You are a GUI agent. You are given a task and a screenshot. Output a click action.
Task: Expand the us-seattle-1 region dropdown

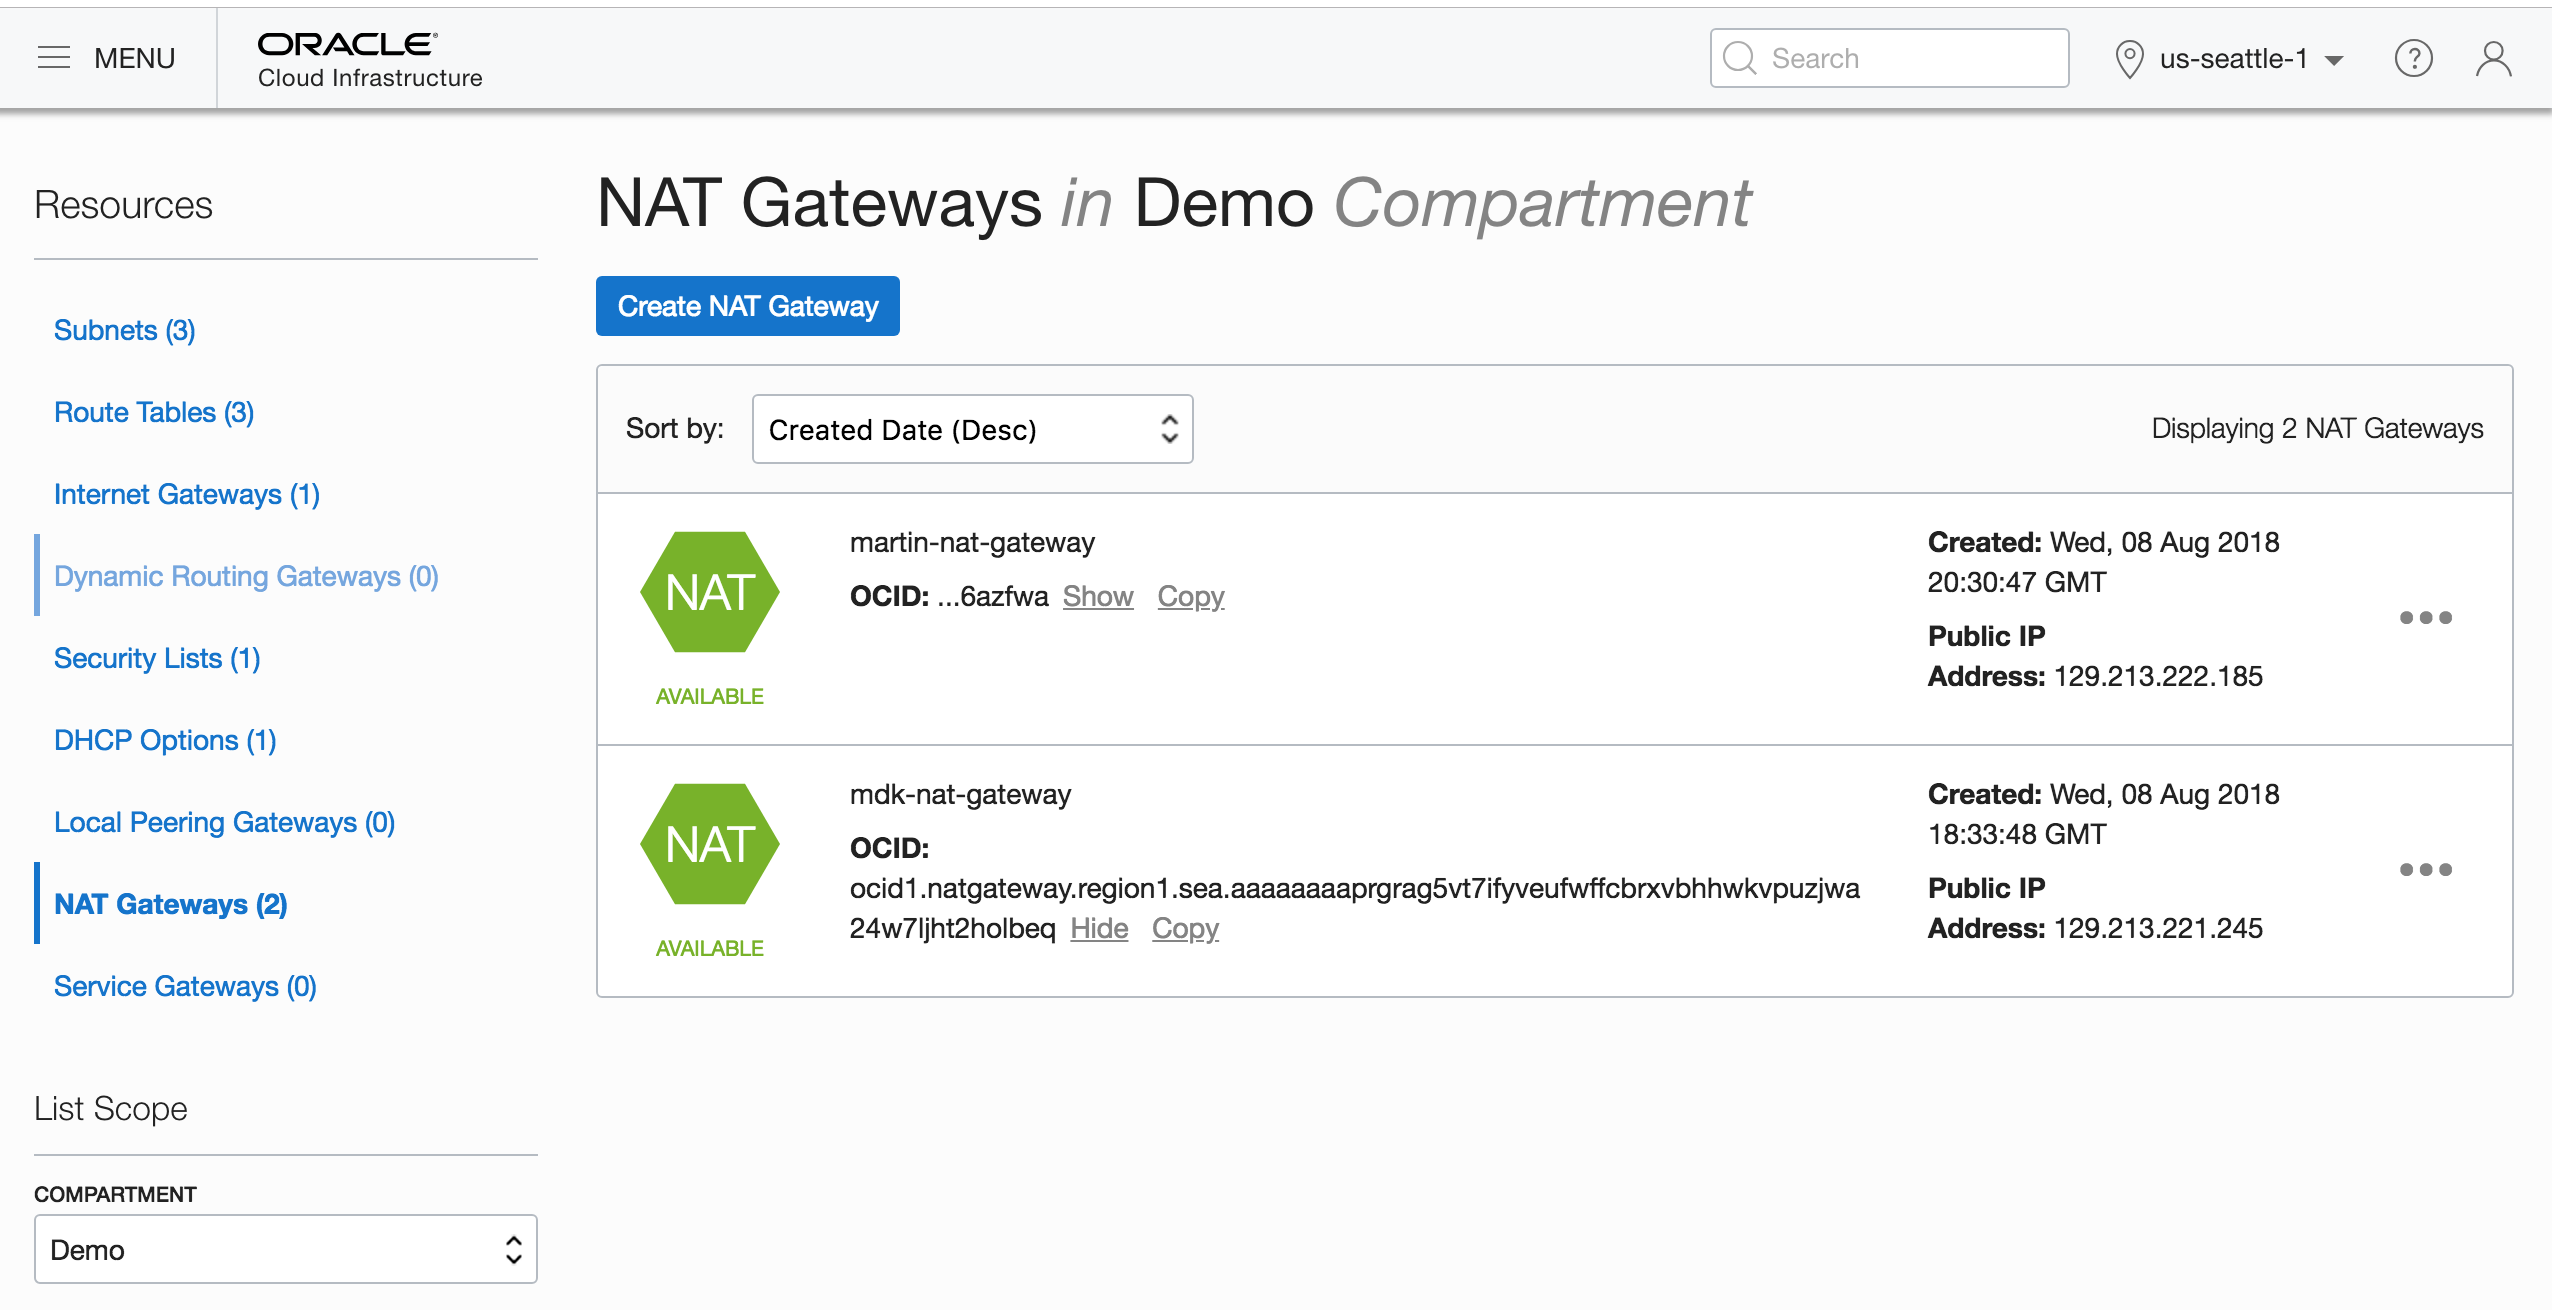pos(2230,59)
